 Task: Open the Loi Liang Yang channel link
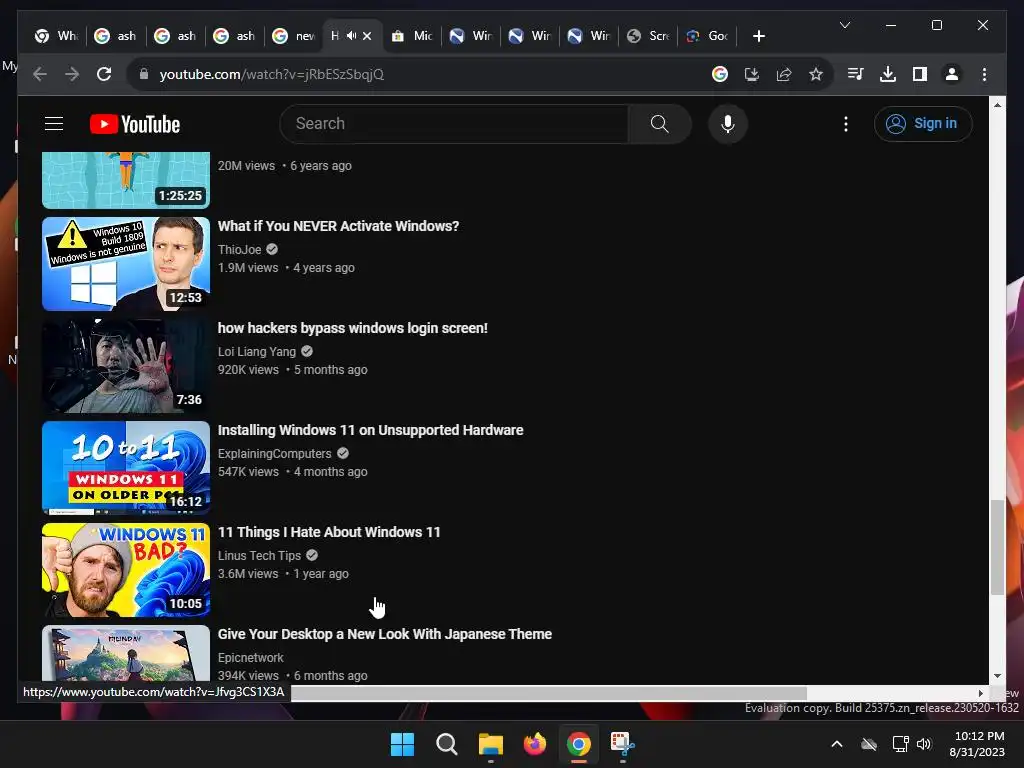tap(257, 351)
